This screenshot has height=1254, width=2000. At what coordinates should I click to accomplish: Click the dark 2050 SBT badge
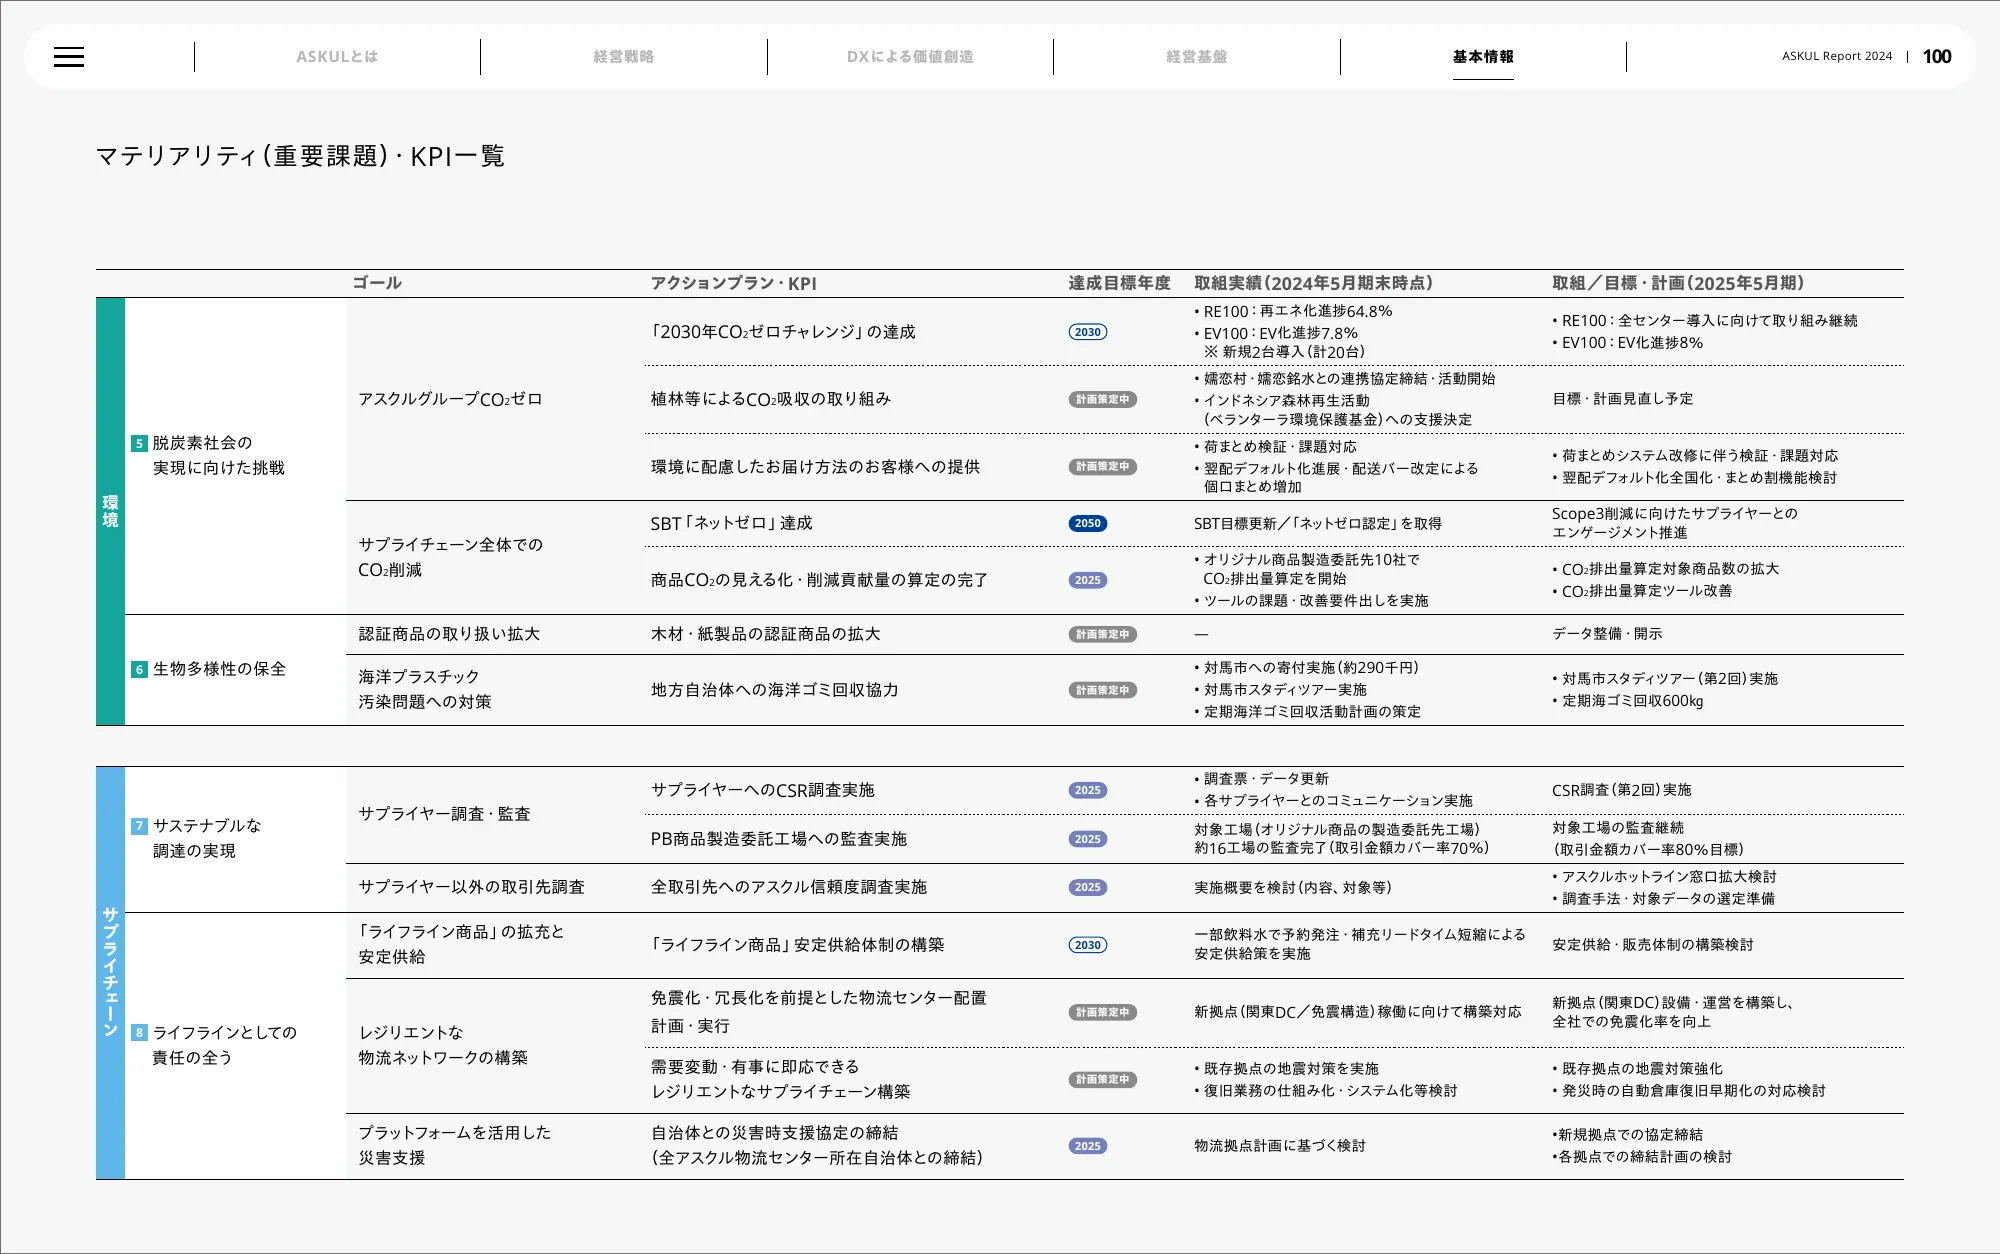tap(1087, 523)
